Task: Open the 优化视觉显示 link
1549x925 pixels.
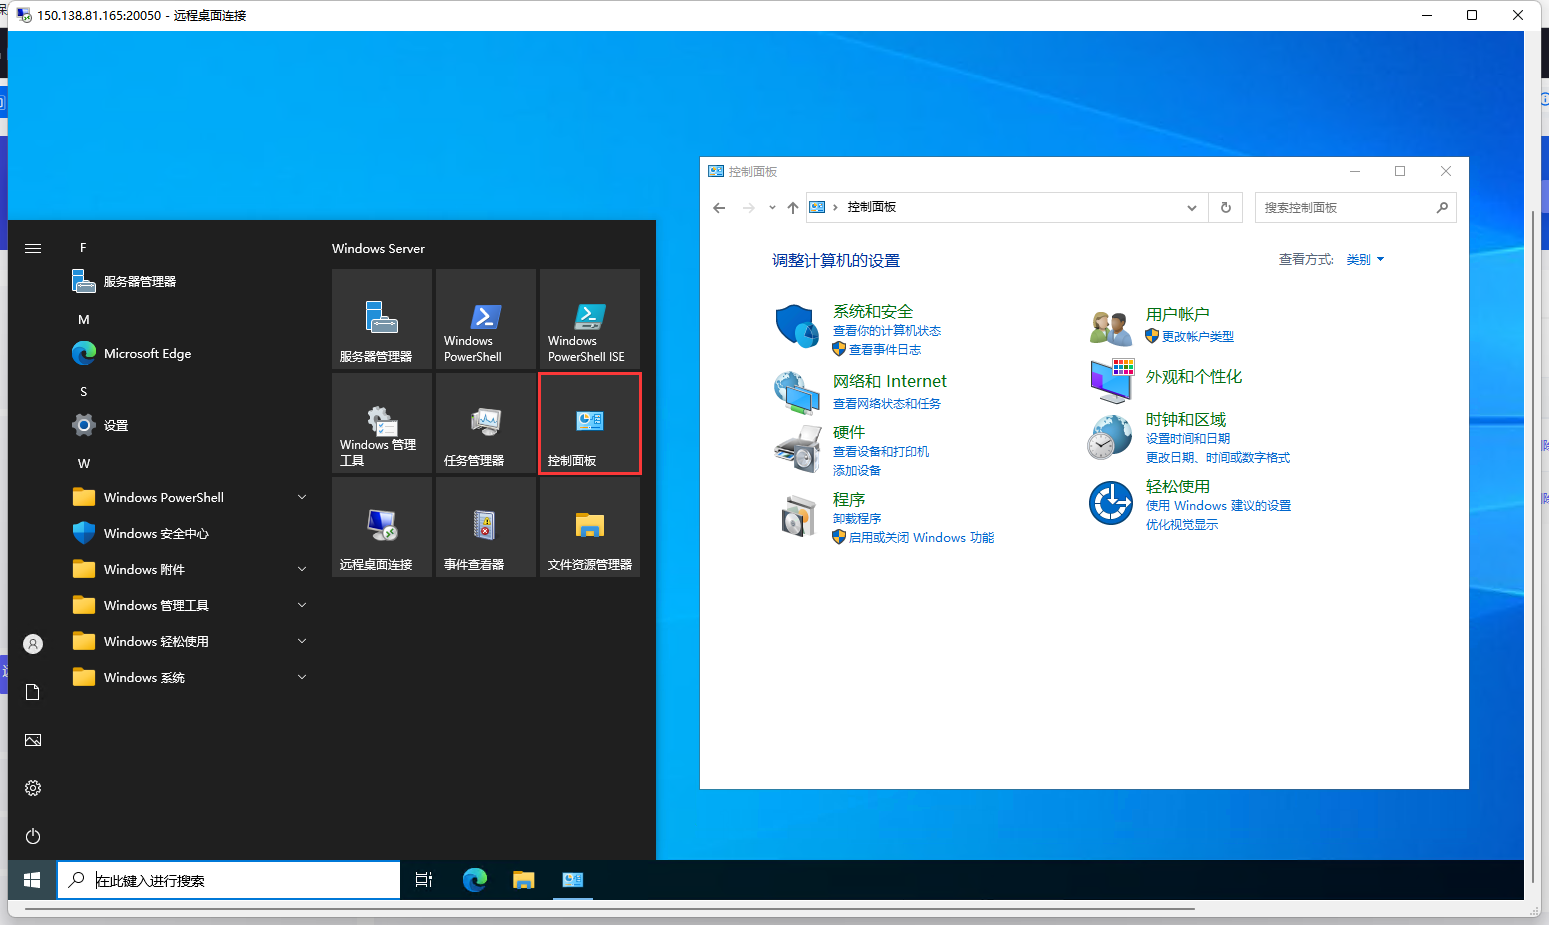Action: click(x=1182, y=525)
